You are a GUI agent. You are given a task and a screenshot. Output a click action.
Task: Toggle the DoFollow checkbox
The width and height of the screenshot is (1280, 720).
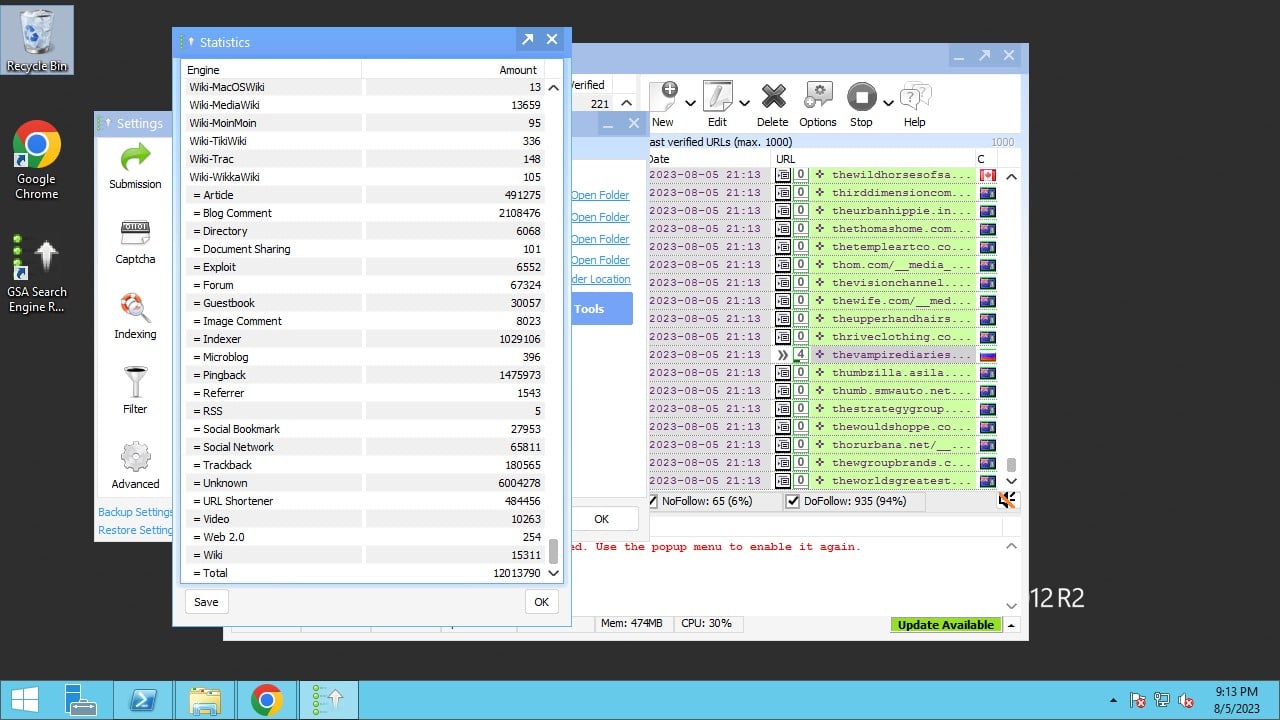pyautogui.click(x=793, y=501)
